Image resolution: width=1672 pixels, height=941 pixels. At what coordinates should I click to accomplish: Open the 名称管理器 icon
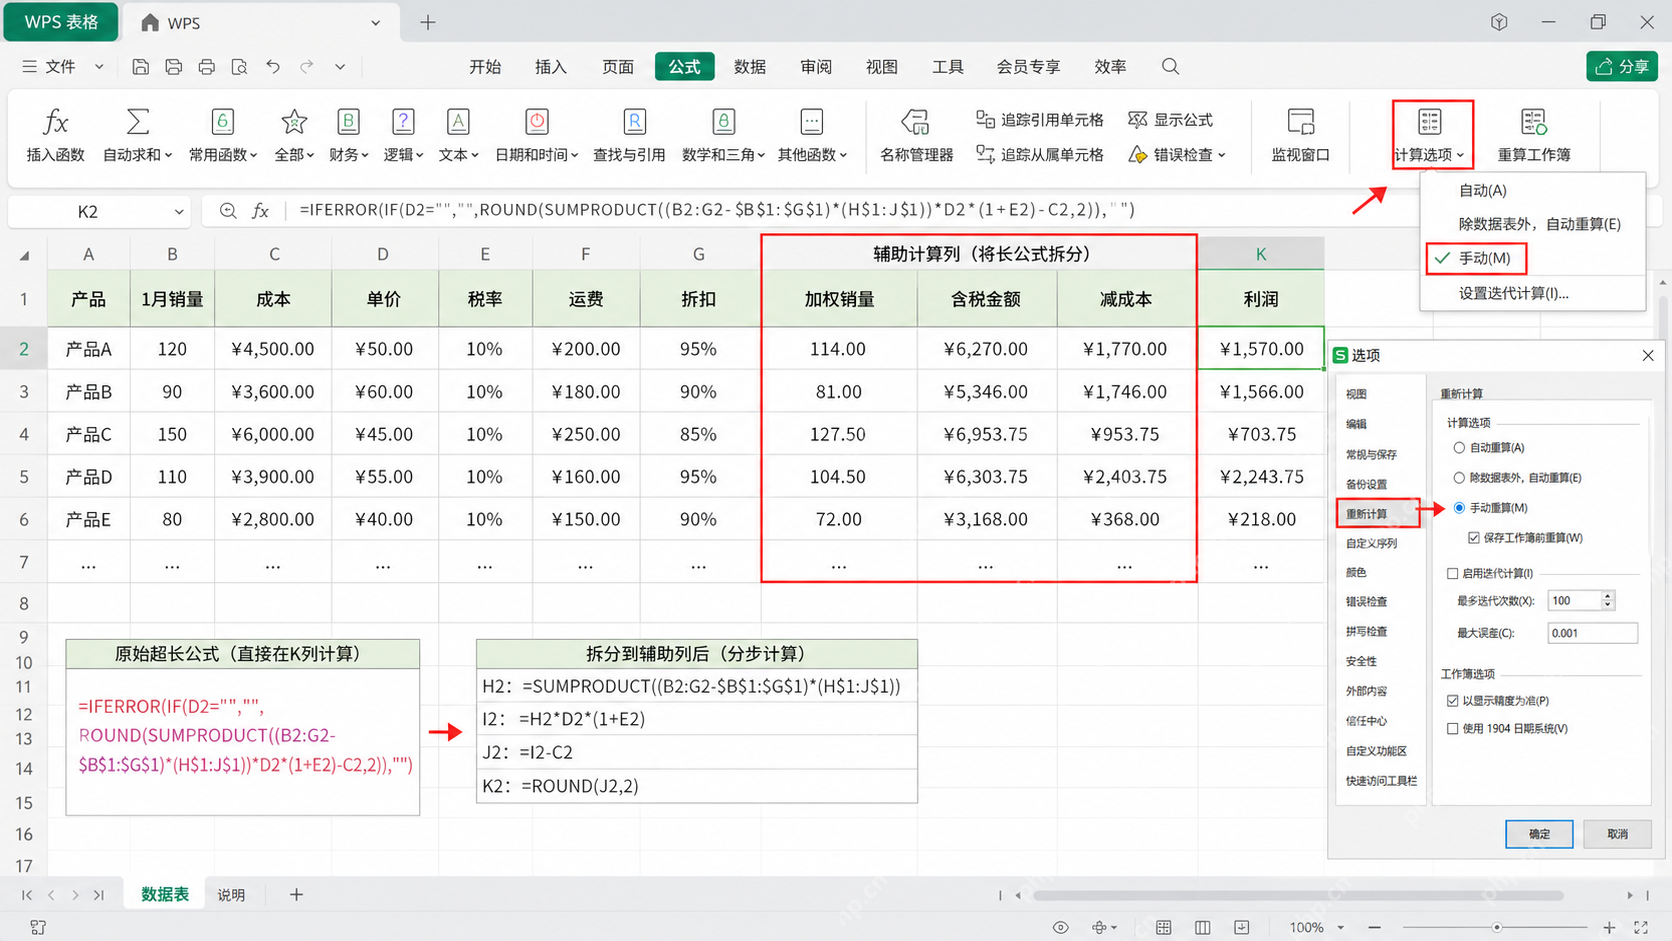pyautogui.click(x=915, y=122)
